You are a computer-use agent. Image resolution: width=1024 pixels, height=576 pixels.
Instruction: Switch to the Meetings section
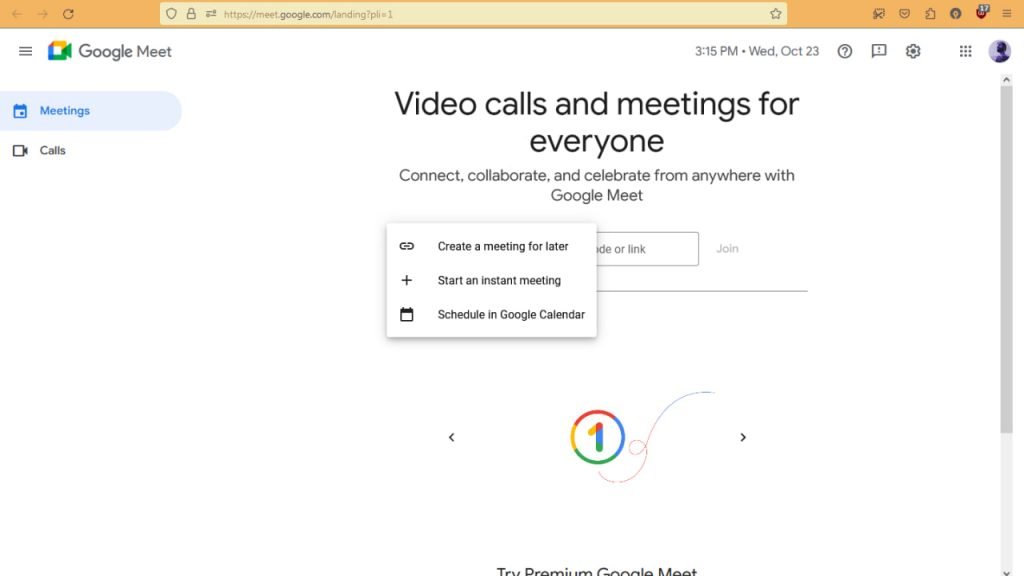click(x=91, y=111)
